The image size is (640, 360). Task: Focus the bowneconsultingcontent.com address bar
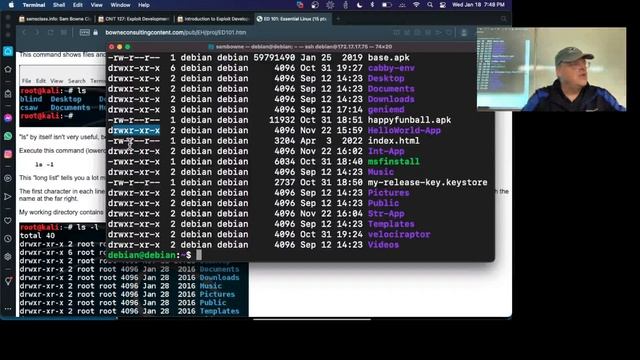tap(176, 32)
